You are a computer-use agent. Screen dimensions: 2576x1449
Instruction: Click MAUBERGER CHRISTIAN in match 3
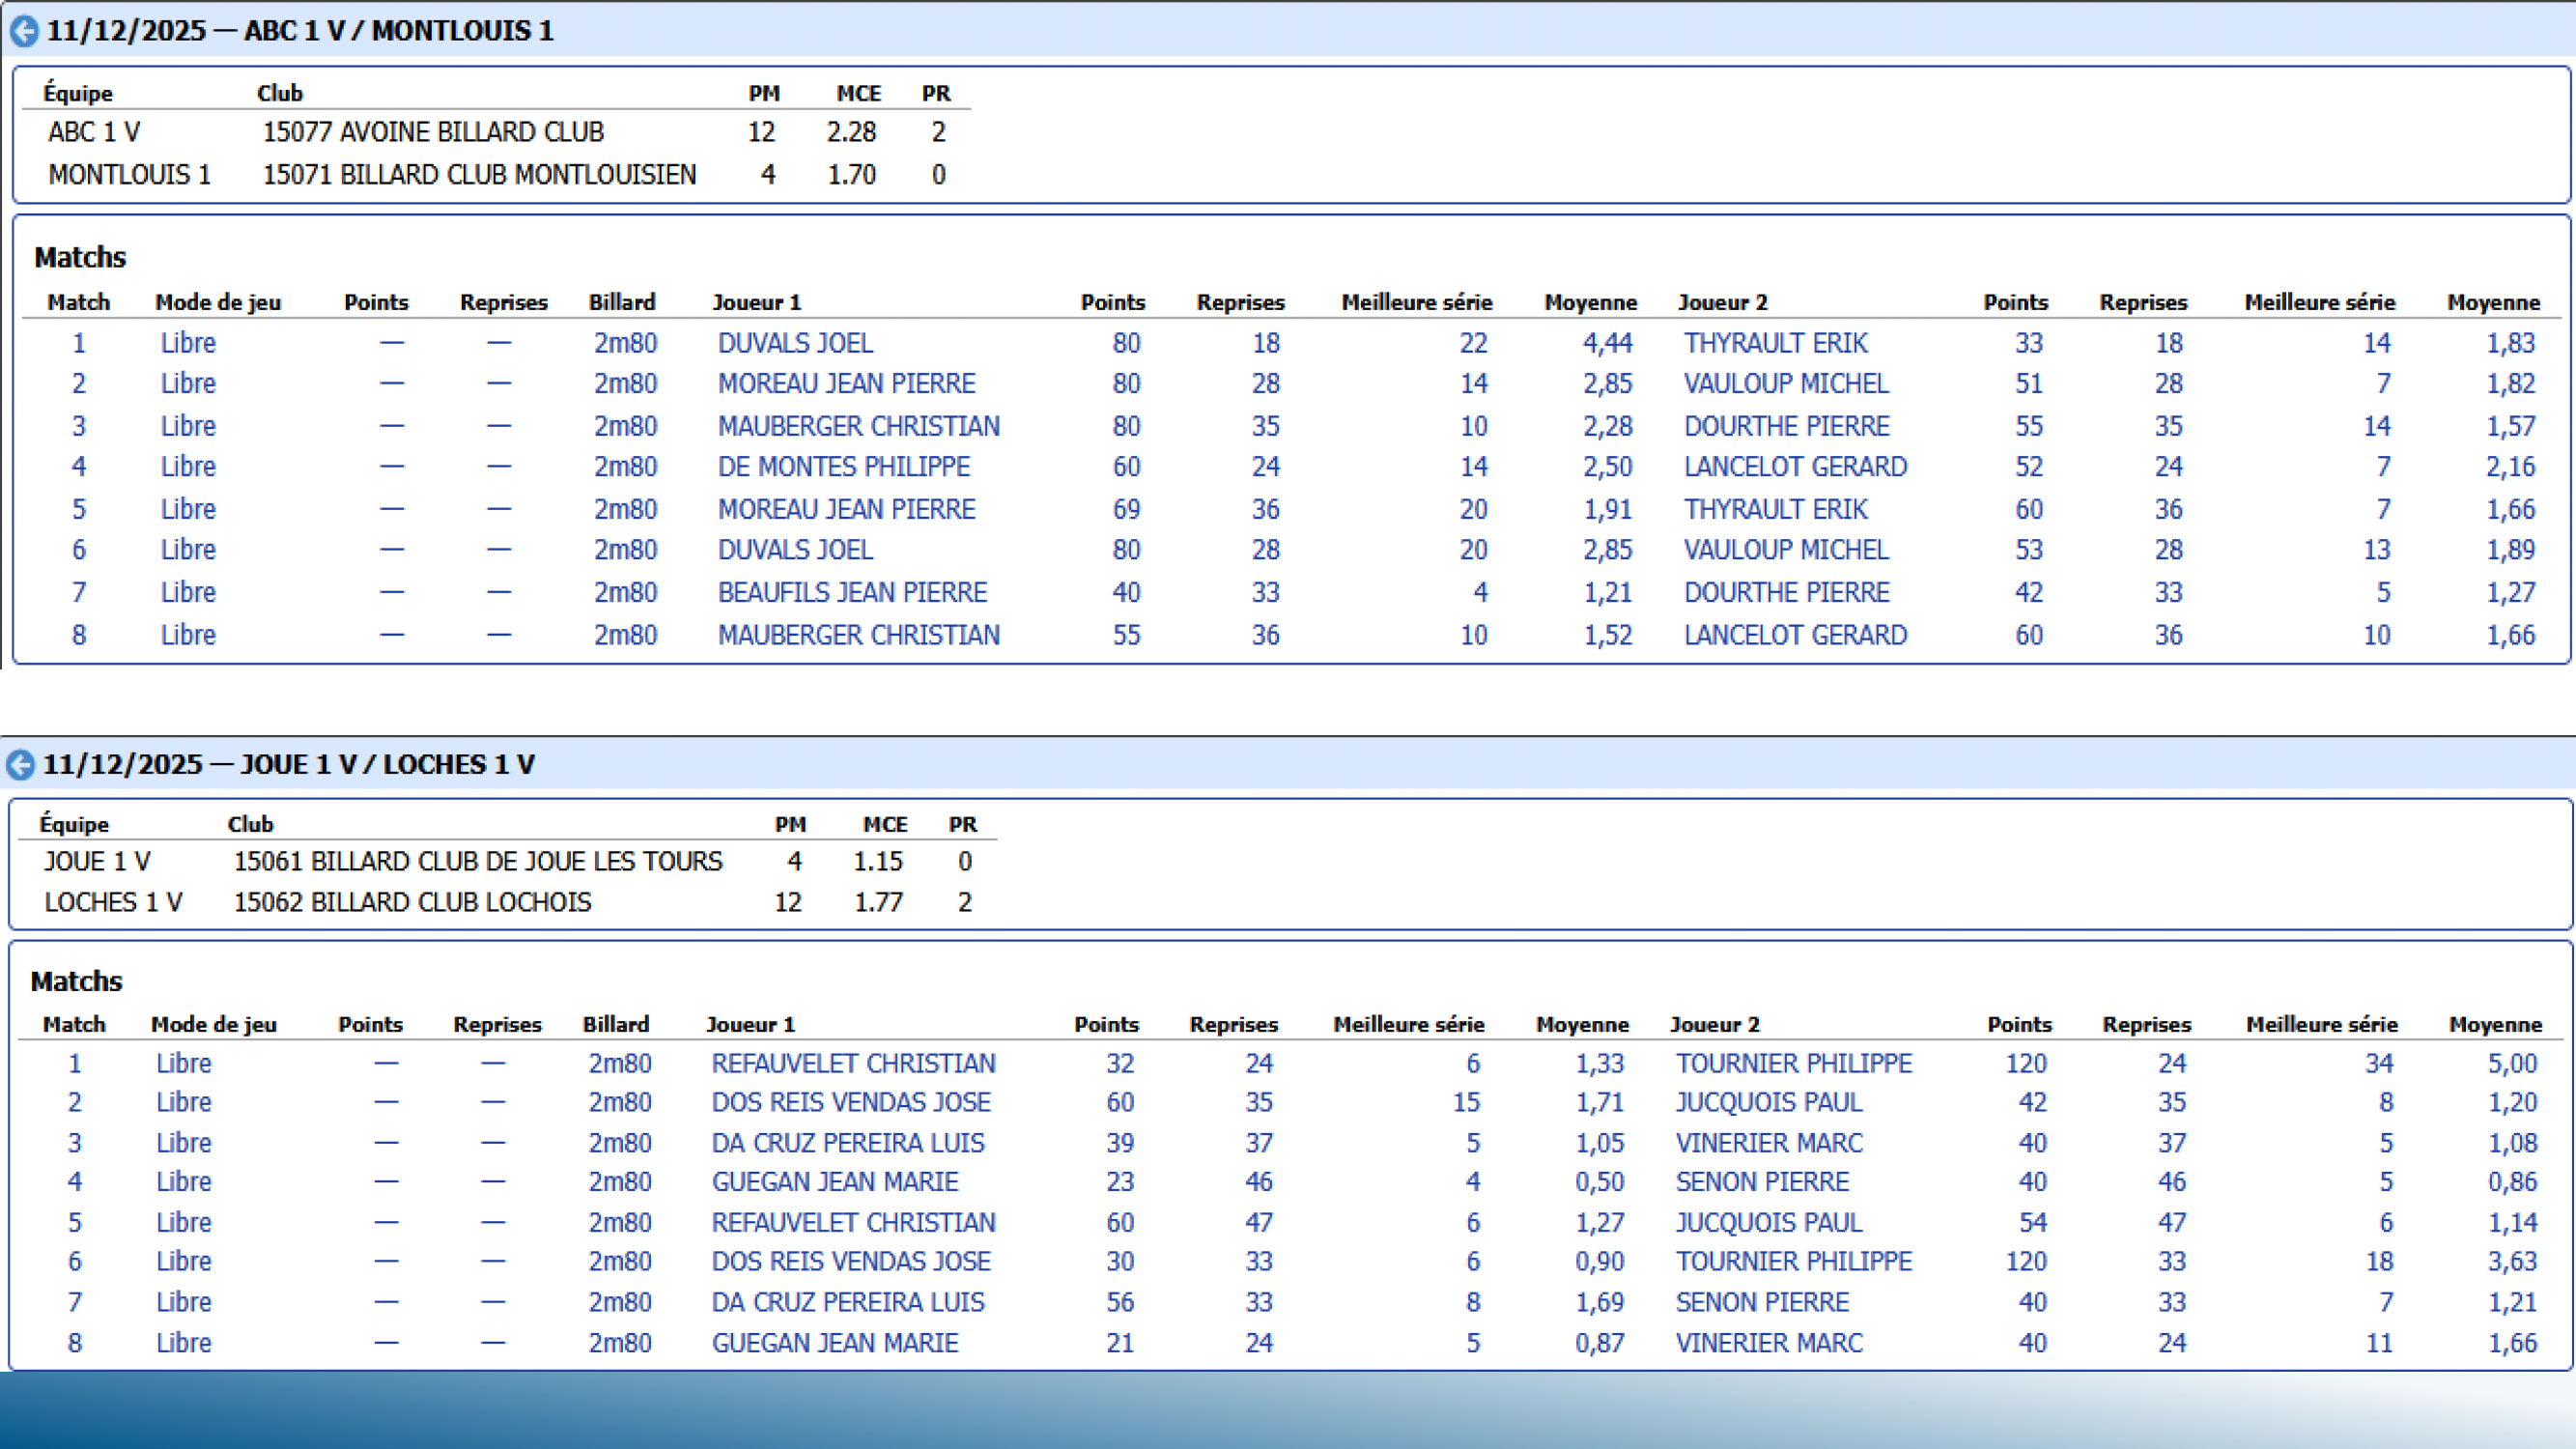click(858, 426)
